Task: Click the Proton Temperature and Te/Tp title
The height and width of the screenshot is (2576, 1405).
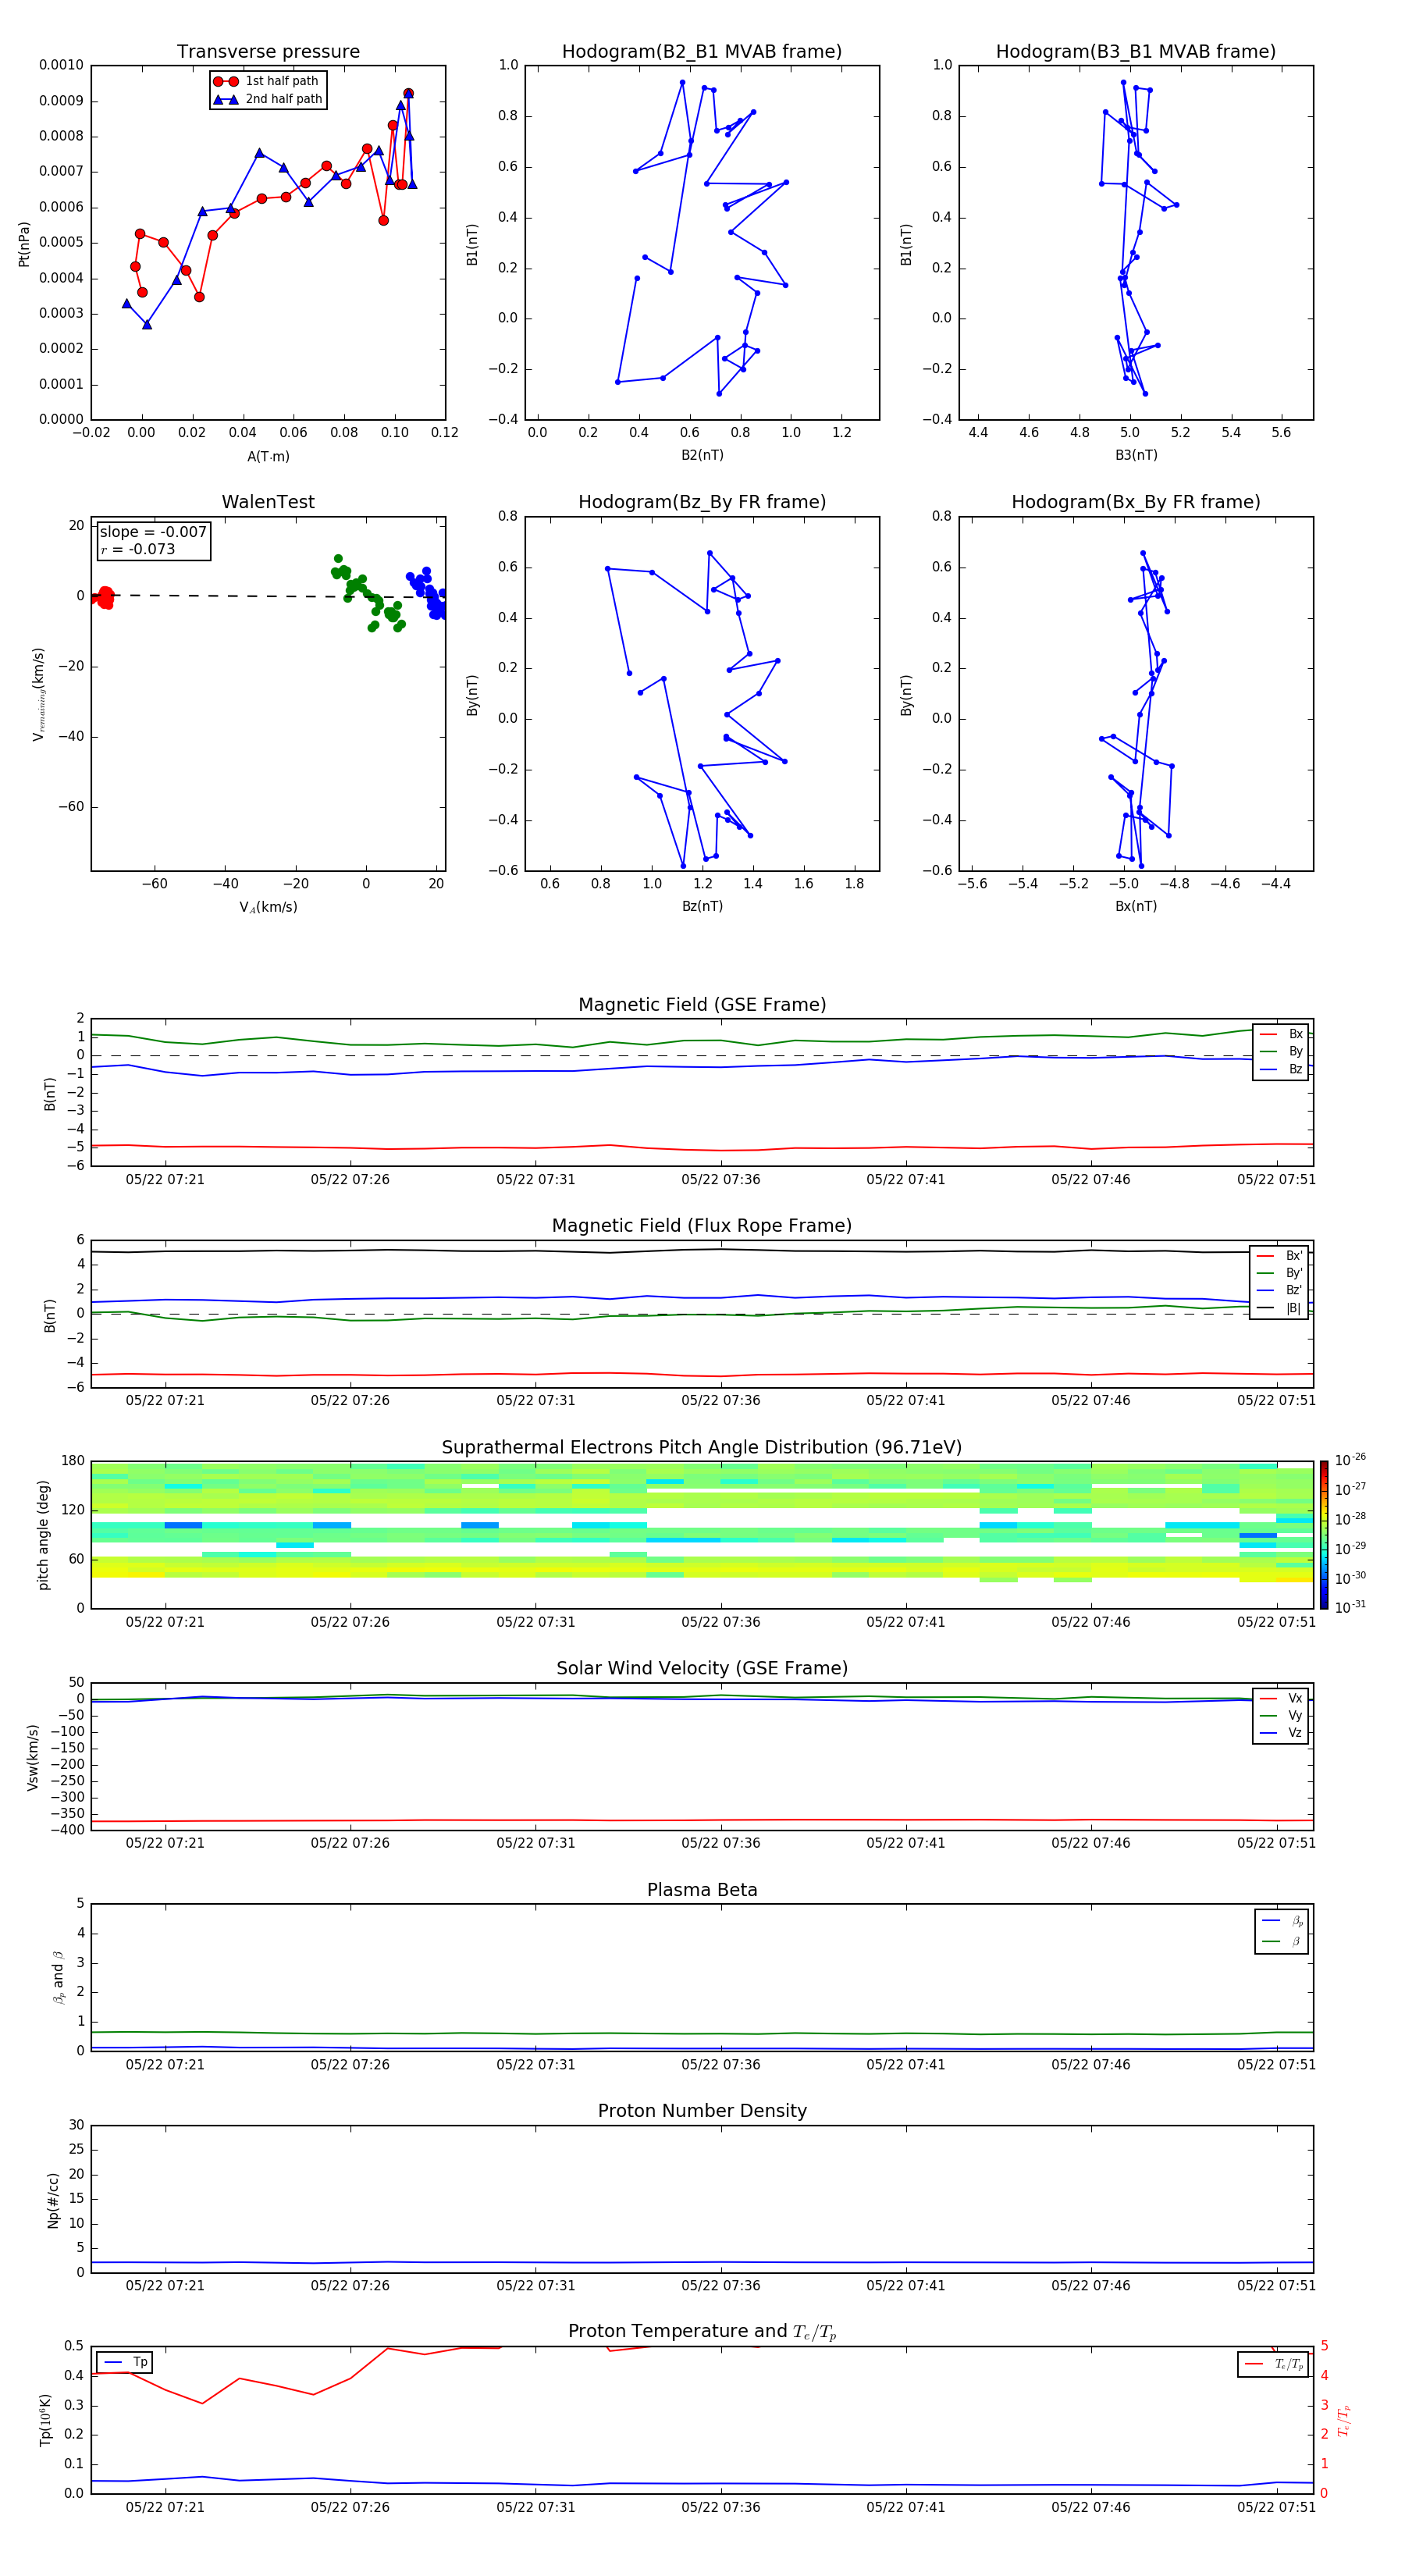Action: [x=702, y=2332]
